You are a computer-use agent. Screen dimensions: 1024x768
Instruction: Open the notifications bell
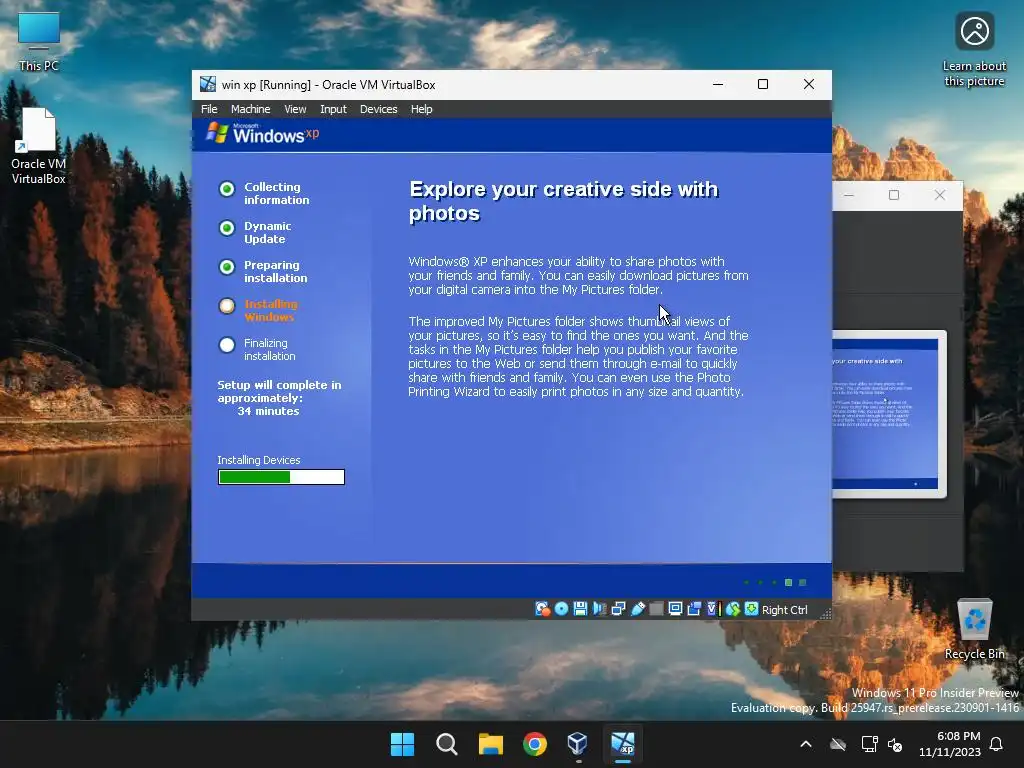click(997, 744)
